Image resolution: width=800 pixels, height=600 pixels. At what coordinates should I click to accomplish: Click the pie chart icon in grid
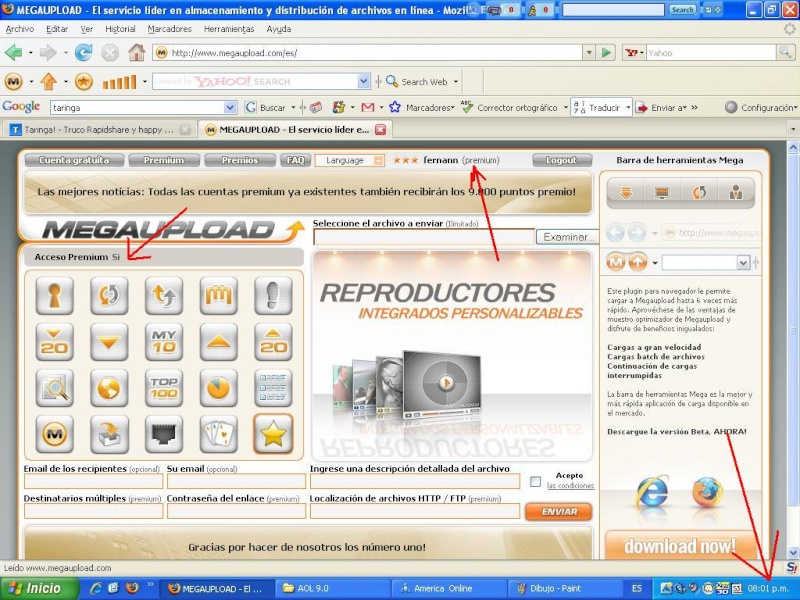pos(218,388)
